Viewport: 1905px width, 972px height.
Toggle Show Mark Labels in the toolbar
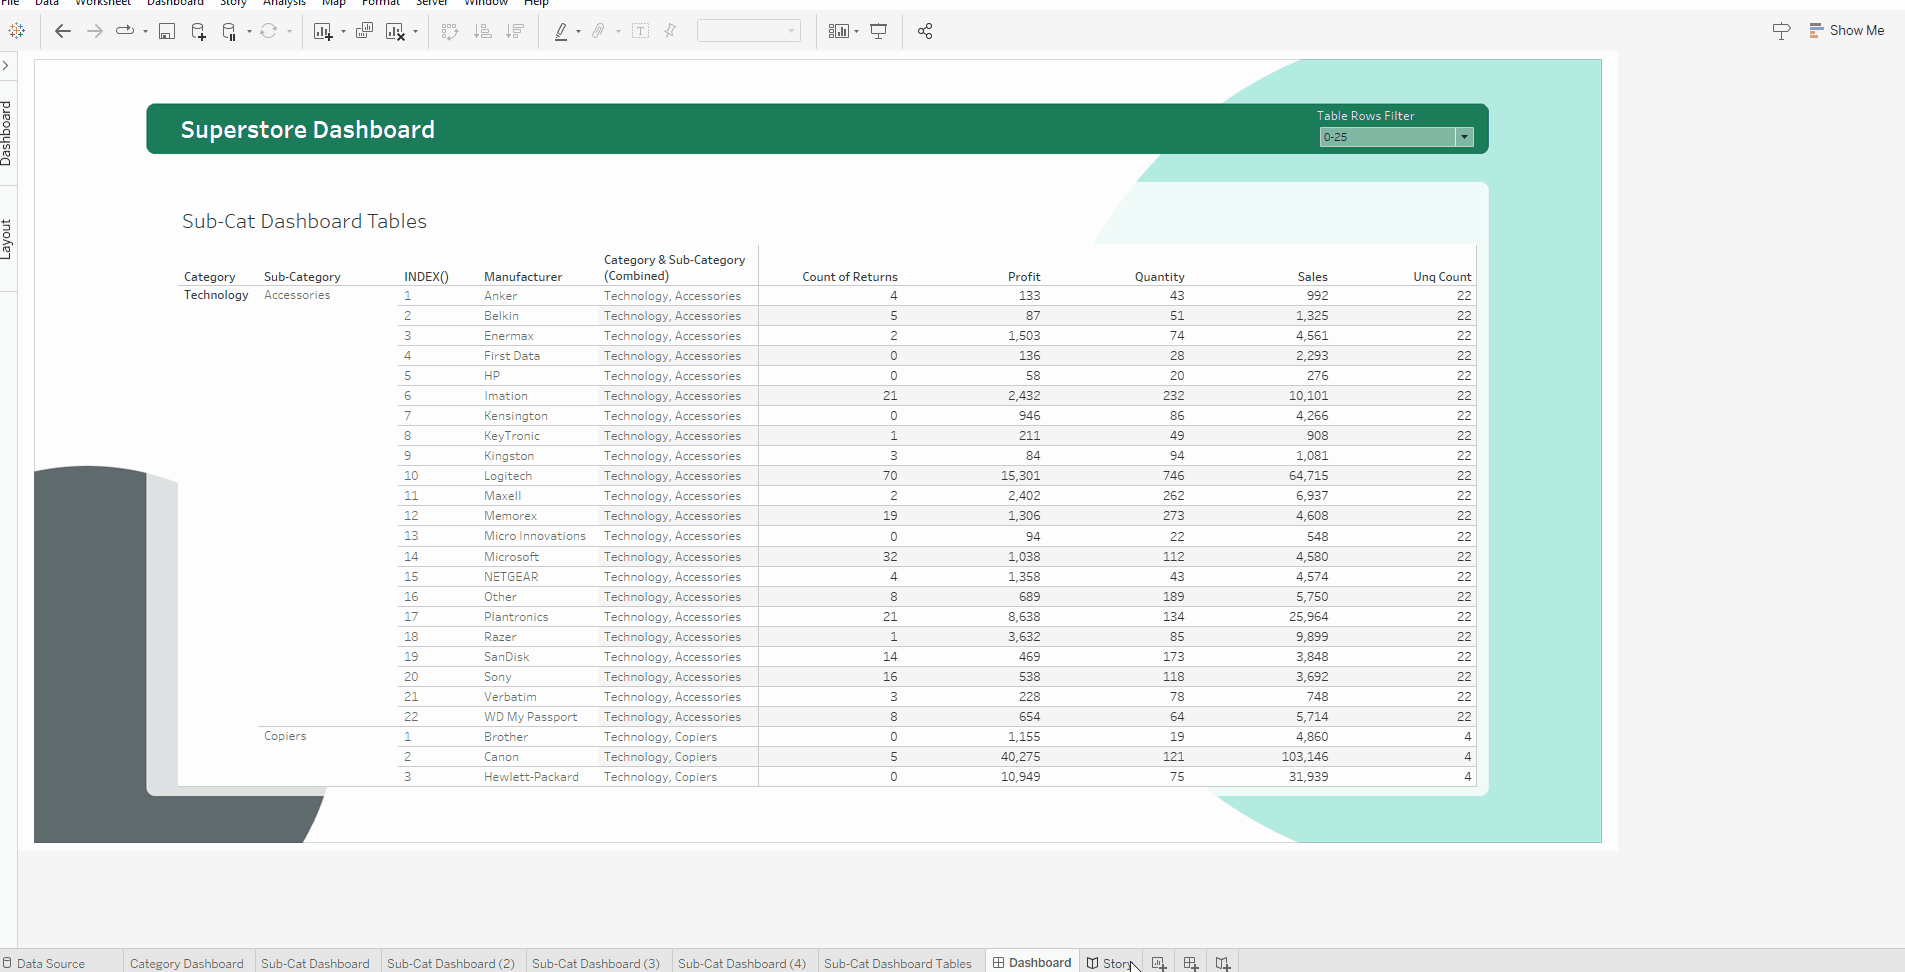point(641,31)
